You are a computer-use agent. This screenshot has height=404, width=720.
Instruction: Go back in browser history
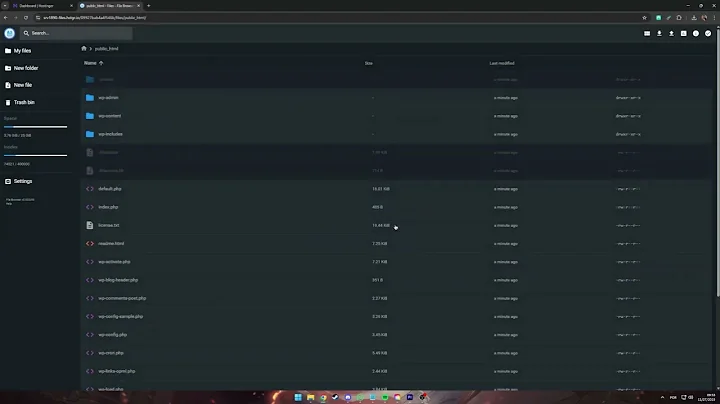pyautogui.click(x=6, y=17)
